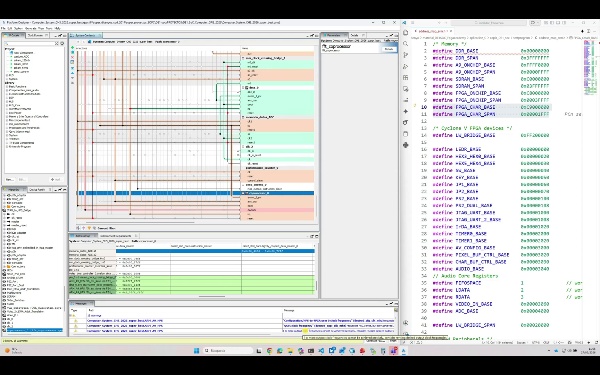The image size is (600, 375).
Task: Click '#define AUDIO_BASE' line in editor
Action: click(x=491, y=269)
